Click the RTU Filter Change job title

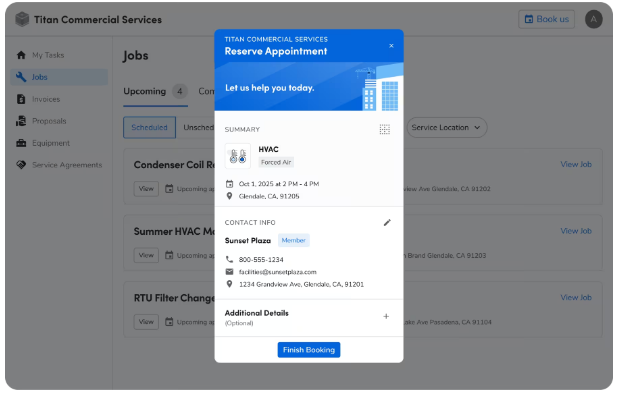click(174, 298)
